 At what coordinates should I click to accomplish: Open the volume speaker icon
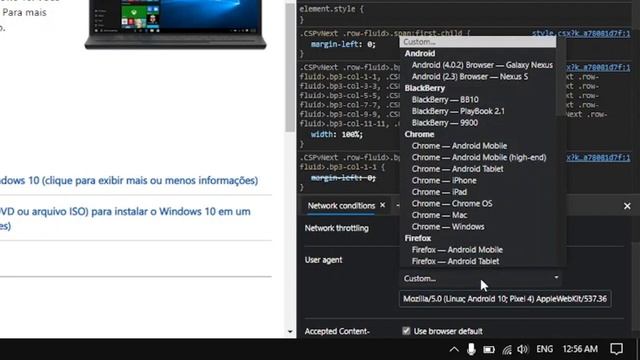pos(522,349)
